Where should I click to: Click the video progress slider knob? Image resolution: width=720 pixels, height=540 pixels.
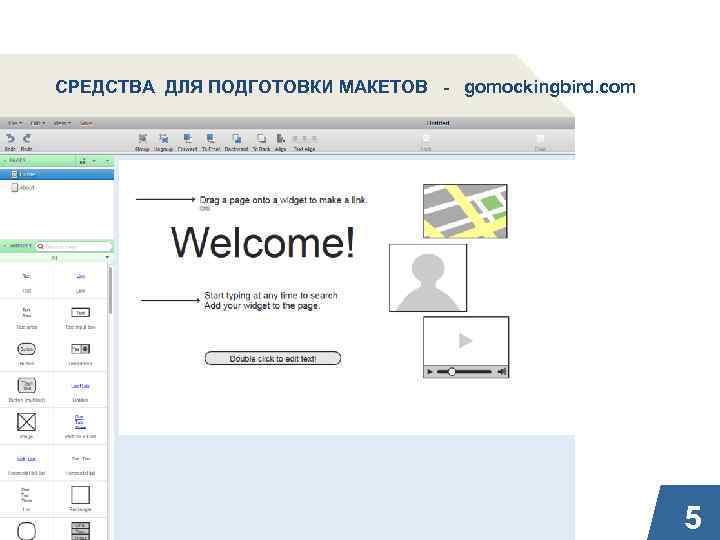click(x=452, y=371)
